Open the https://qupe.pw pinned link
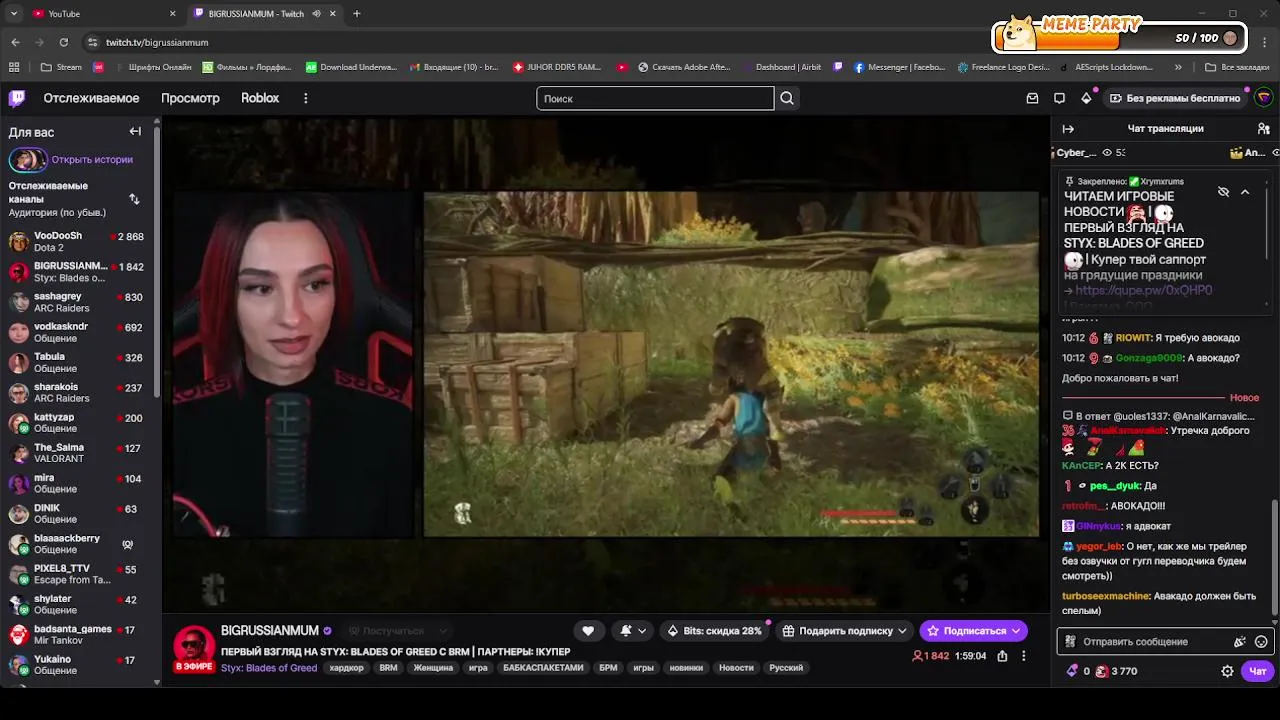1280x720 pixels. 1144,290
